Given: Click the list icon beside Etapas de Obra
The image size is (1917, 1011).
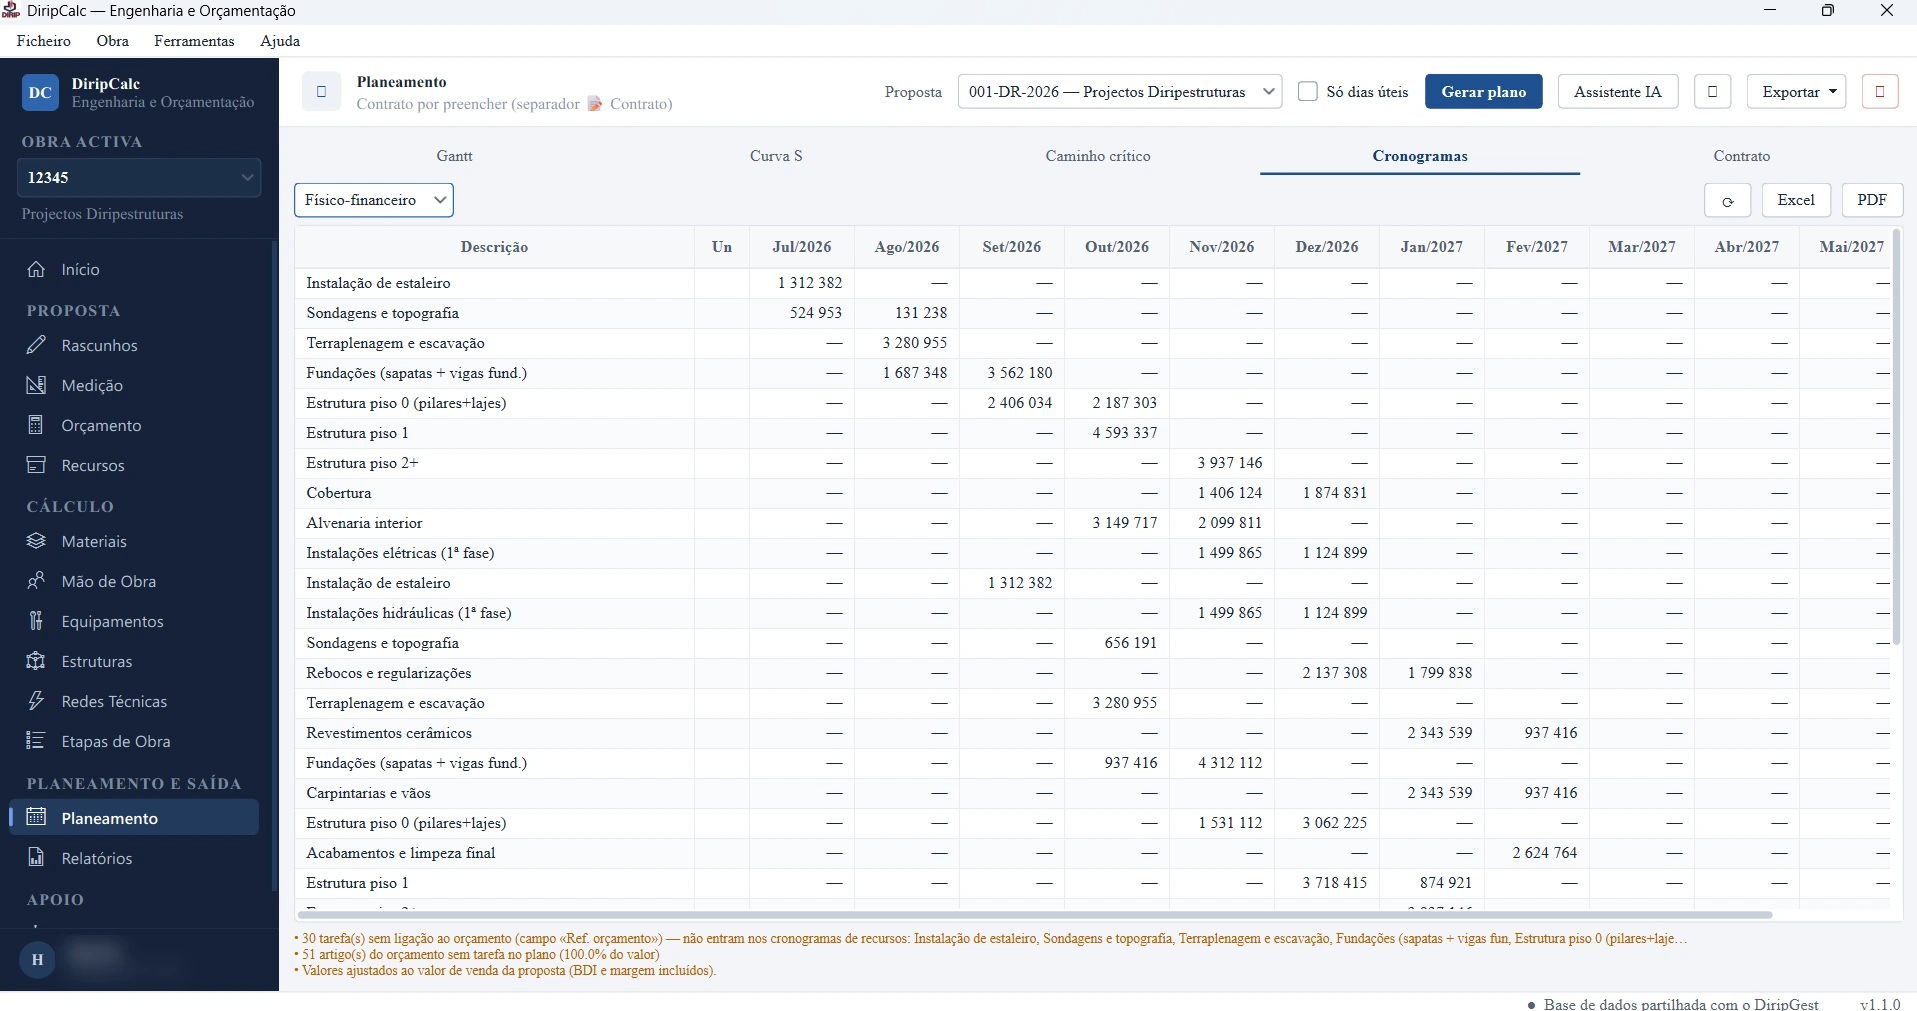Looking at the screenshot, I should pyautogui.click(x=36, y=741).
